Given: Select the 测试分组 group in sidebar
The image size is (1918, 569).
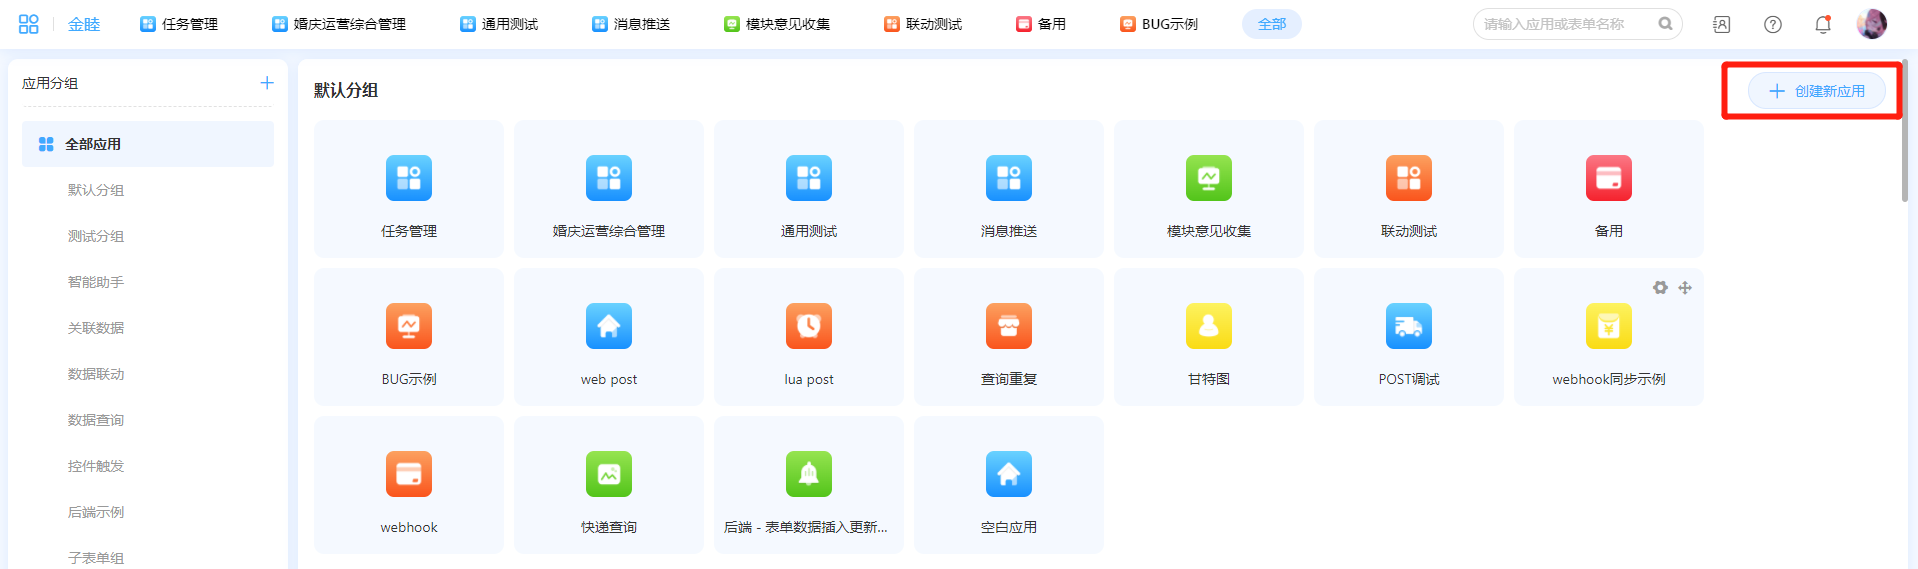Looking at the screenshot, I should [96, 236].
